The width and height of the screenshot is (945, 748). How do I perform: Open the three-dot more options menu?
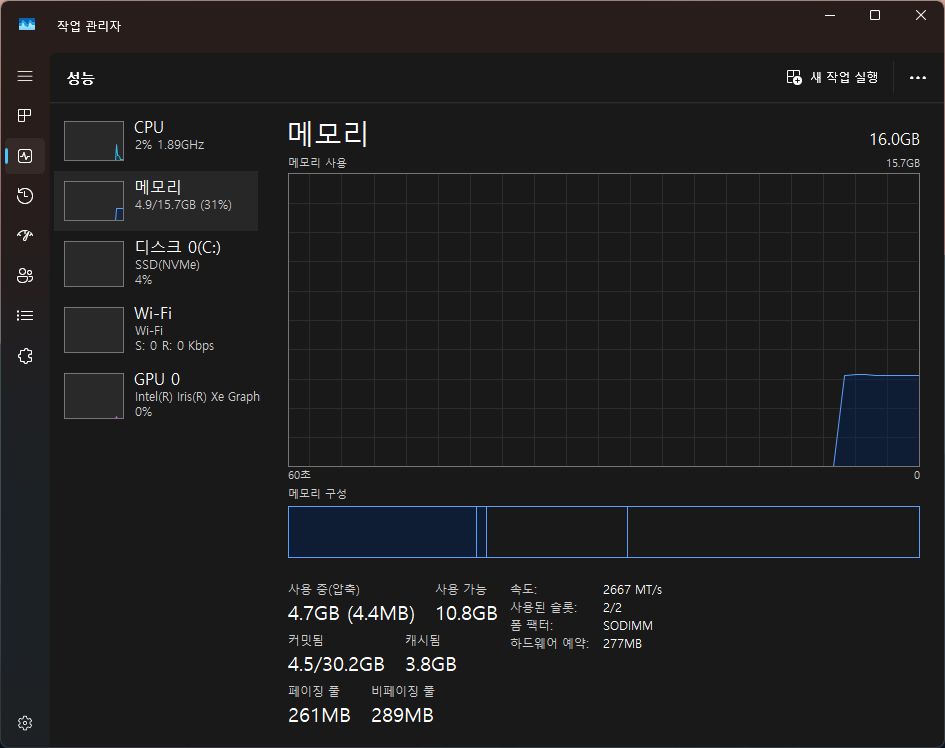(x=917, y=77)
